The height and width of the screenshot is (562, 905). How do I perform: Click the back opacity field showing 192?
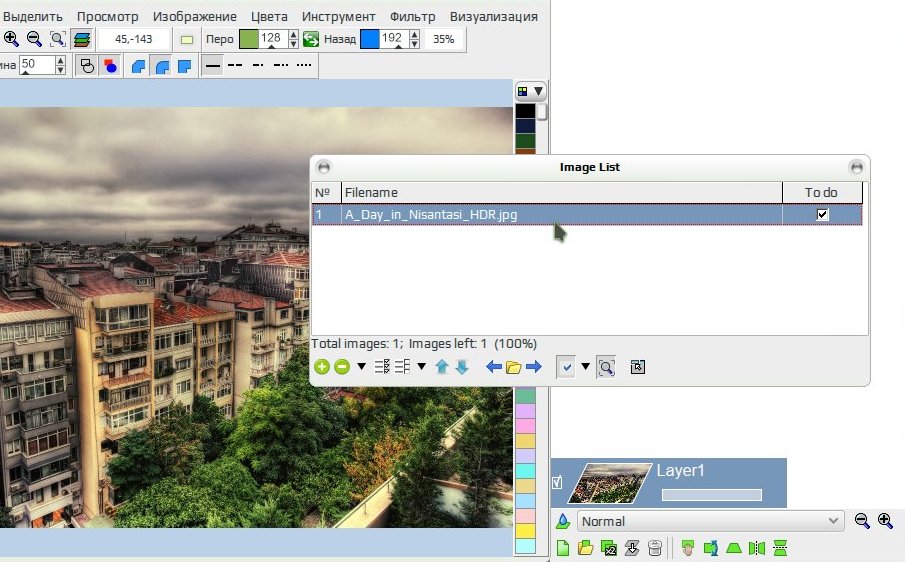[x=394, y=39]
